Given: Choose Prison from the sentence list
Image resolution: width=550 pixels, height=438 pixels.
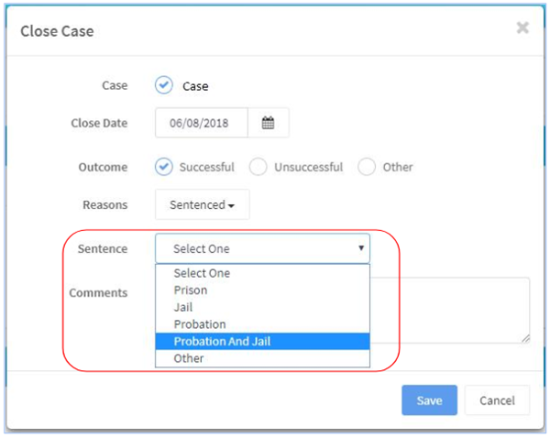Looking at the screenshot, I should click(x=262, y=290).
